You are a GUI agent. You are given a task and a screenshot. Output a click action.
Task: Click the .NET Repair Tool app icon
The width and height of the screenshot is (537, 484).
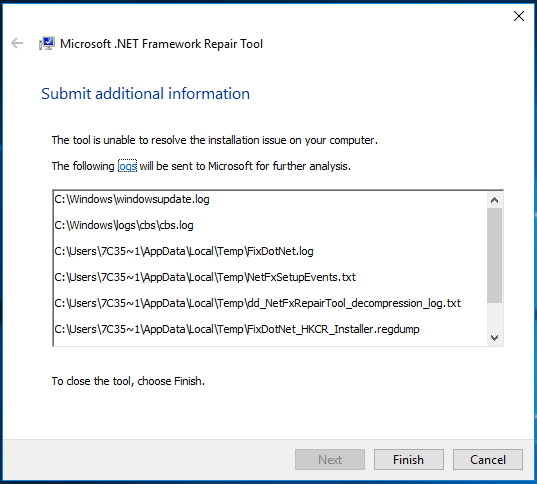click(47, 44)
